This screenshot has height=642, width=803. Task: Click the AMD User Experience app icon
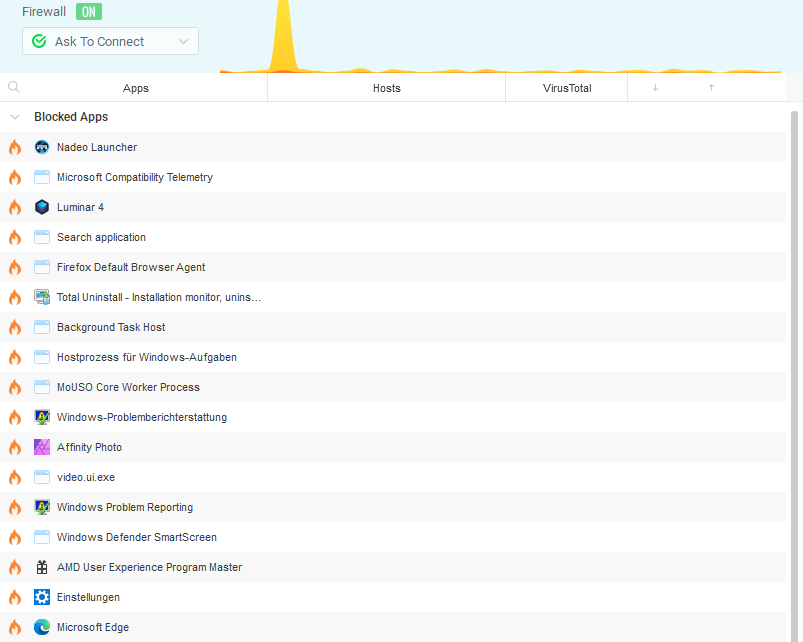42,567
